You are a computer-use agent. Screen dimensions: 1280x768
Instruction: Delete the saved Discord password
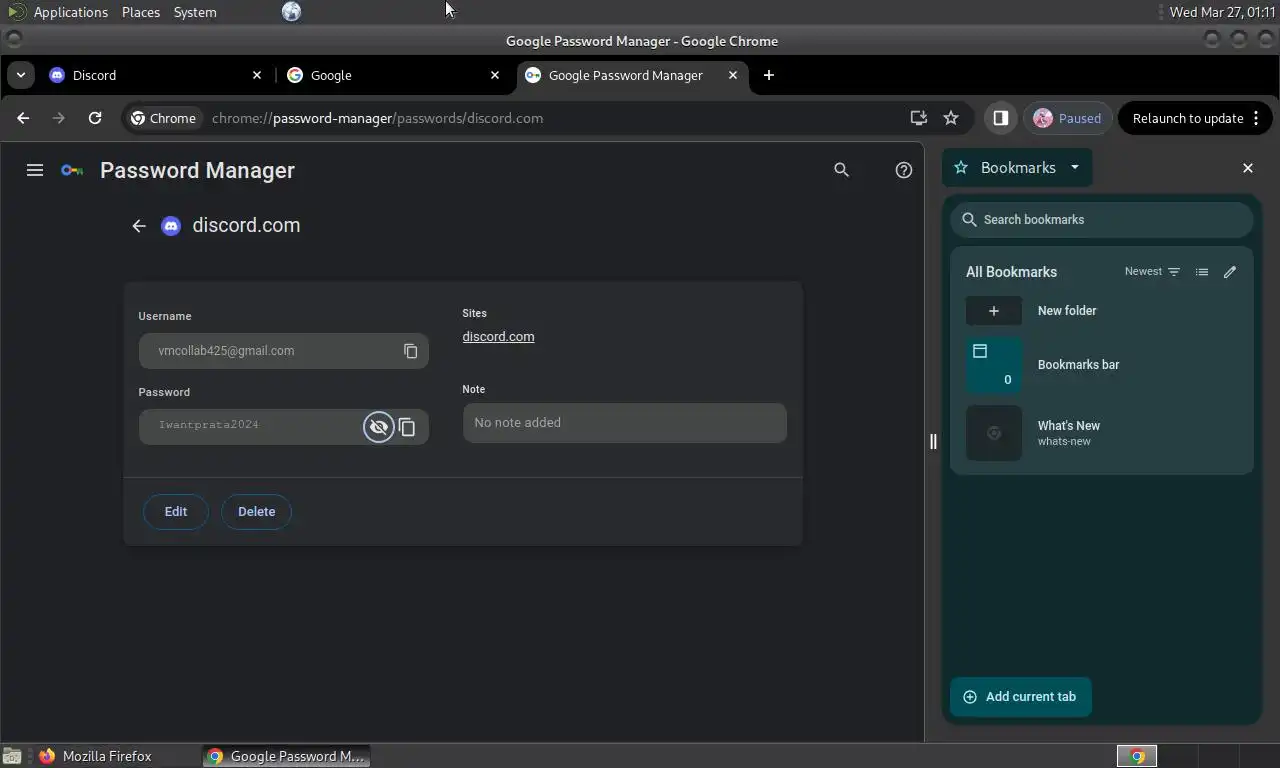tap(256, 511)
